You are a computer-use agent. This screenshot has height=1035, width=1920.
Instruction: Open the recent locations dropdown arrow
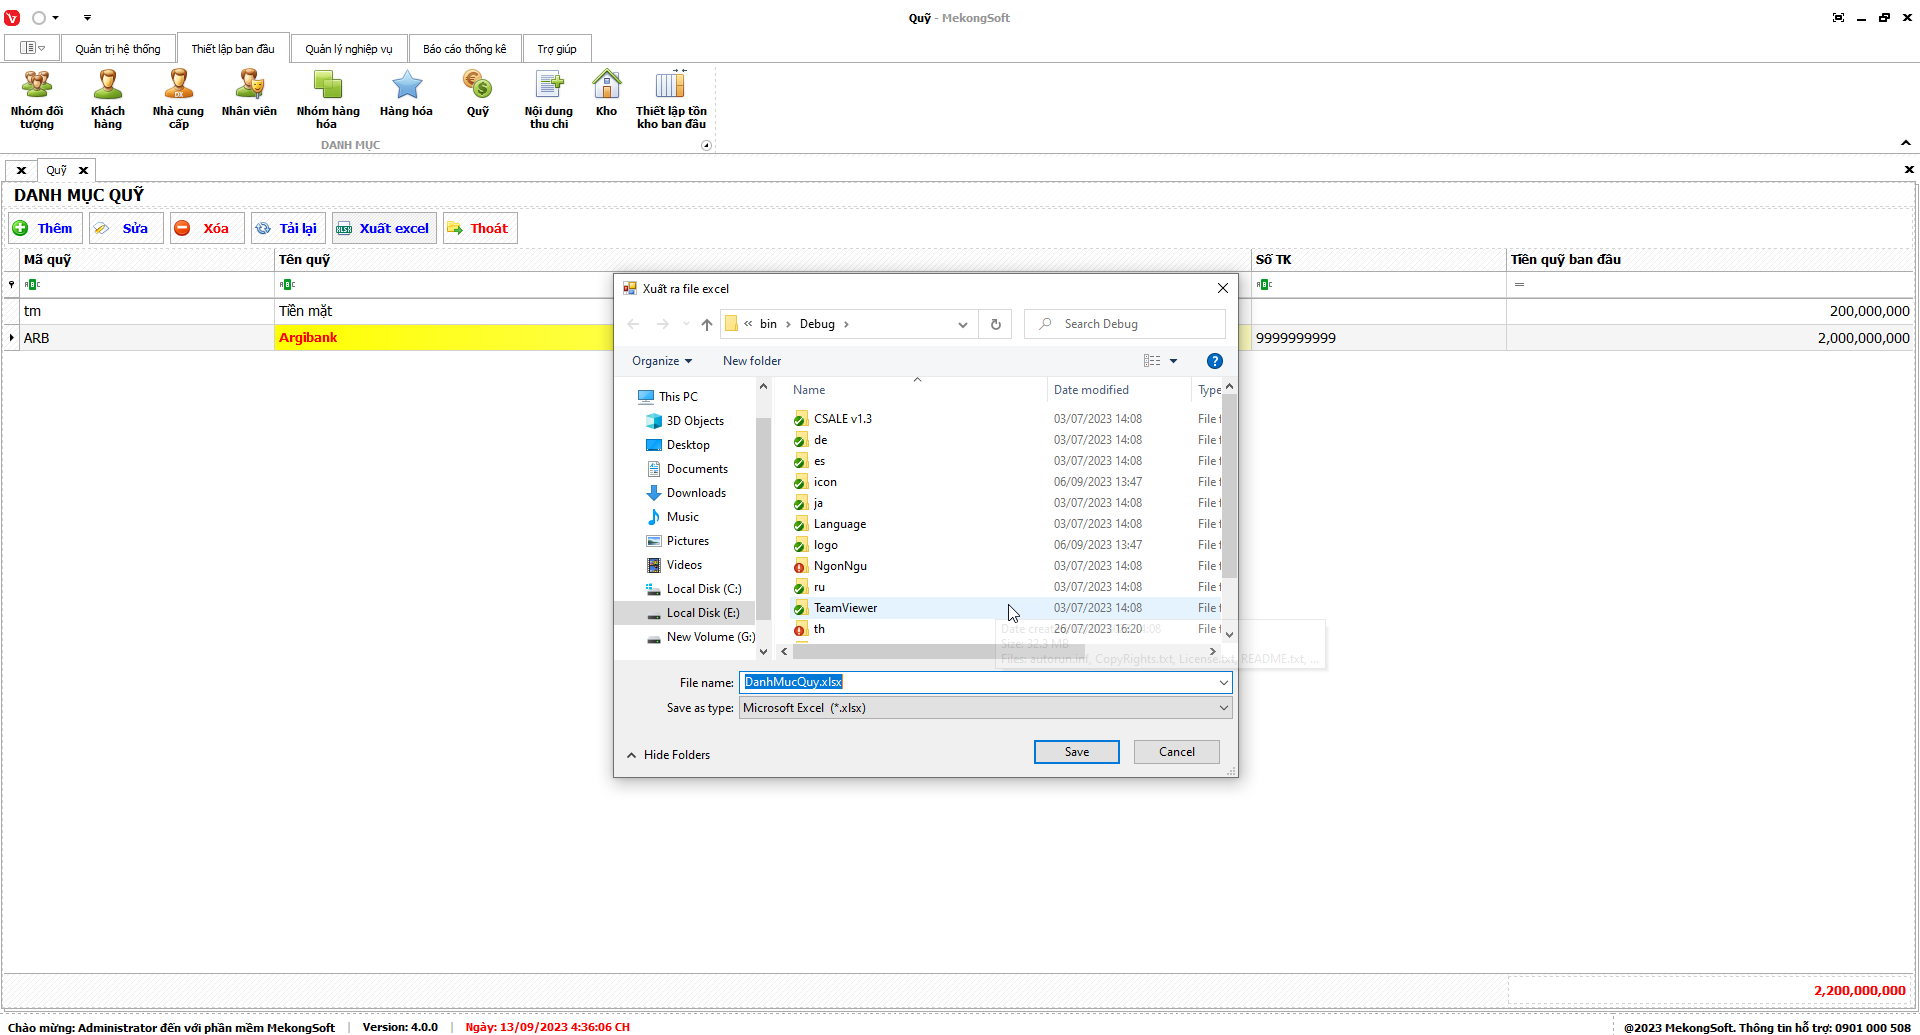686,324
